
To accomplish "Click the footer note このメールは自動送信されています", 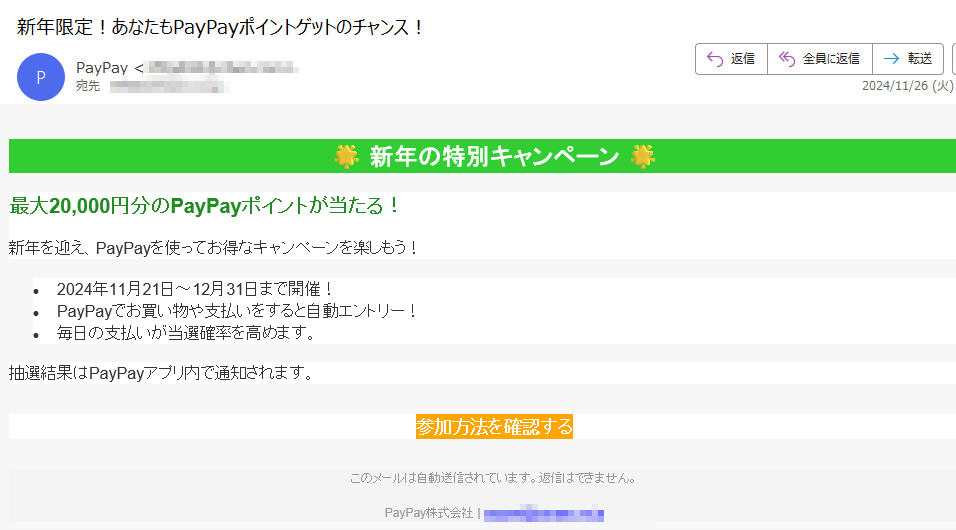I will pos(493,478).
